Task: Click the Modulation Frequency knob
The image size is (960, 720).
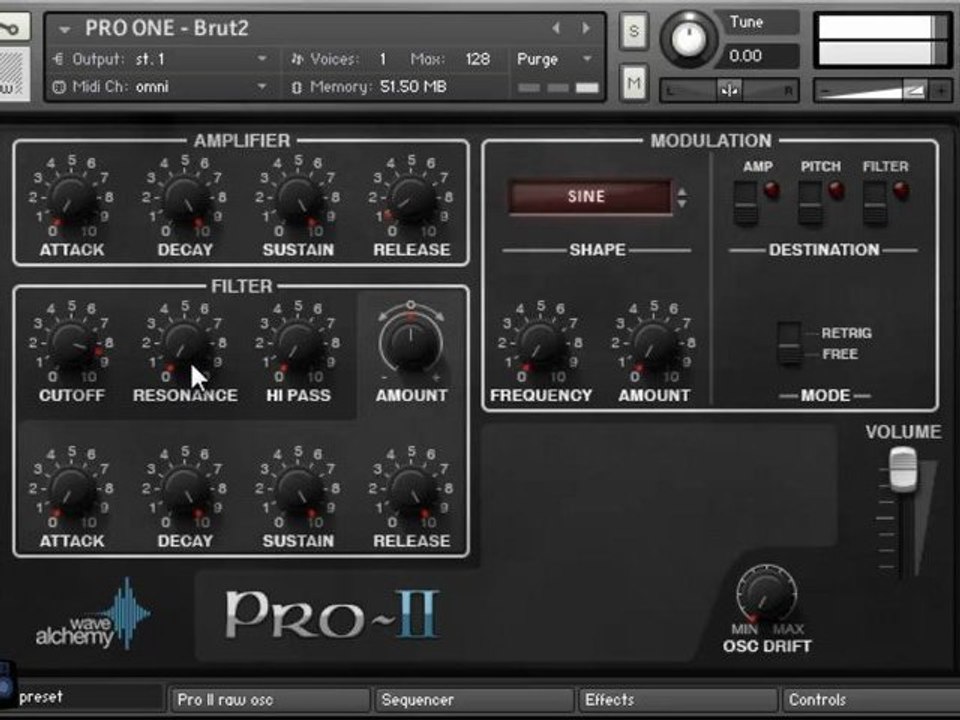Action: pos(541,343)
